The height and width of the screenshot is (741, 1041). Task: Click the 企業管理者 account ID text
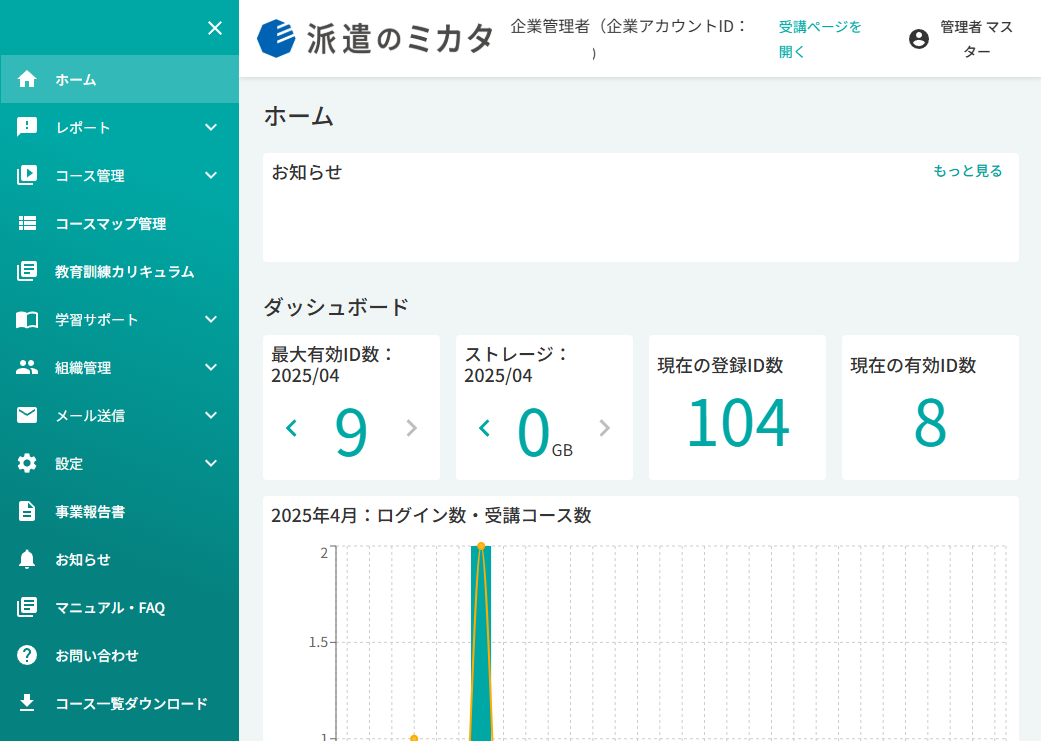click(629, 39)
